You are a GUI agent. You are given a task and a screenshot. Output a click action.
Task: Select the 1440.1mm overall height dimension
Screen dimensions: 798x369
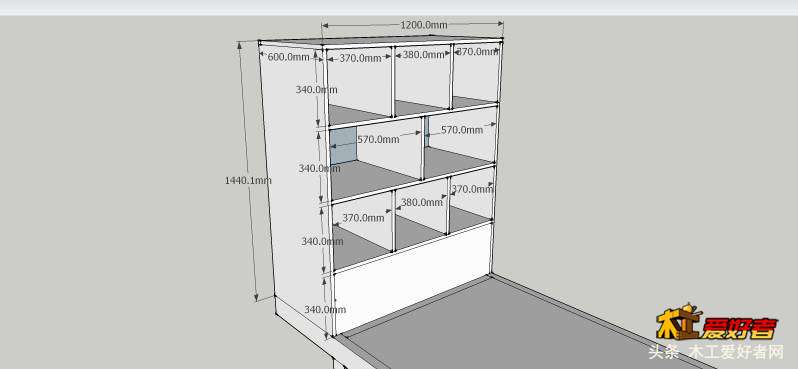coord(248,180)
